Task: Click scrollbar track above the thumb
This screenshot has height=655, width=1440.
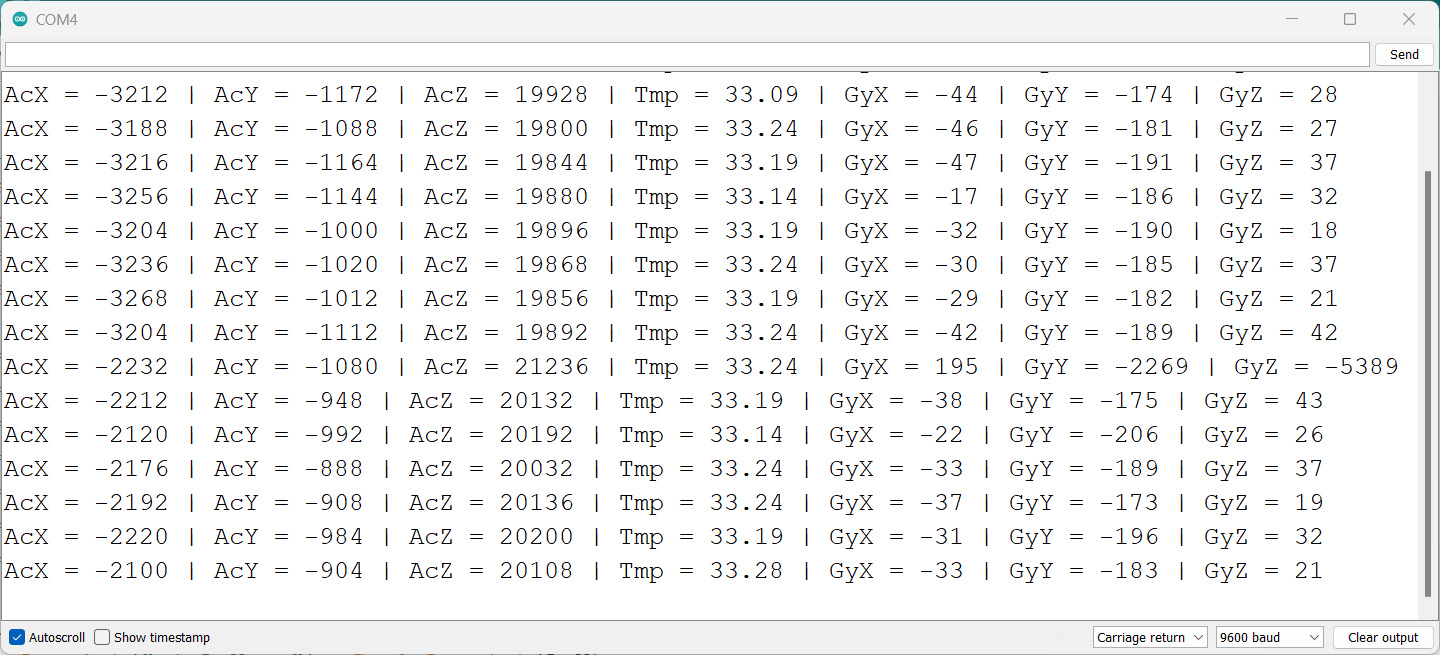Action: (x=1427, y=122)
